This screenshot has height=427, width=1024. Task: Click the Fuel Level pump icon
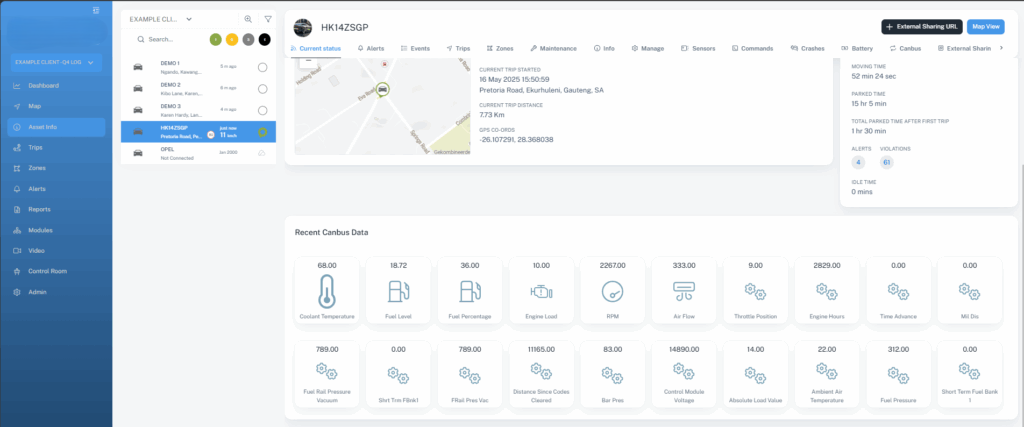point(397,291)
